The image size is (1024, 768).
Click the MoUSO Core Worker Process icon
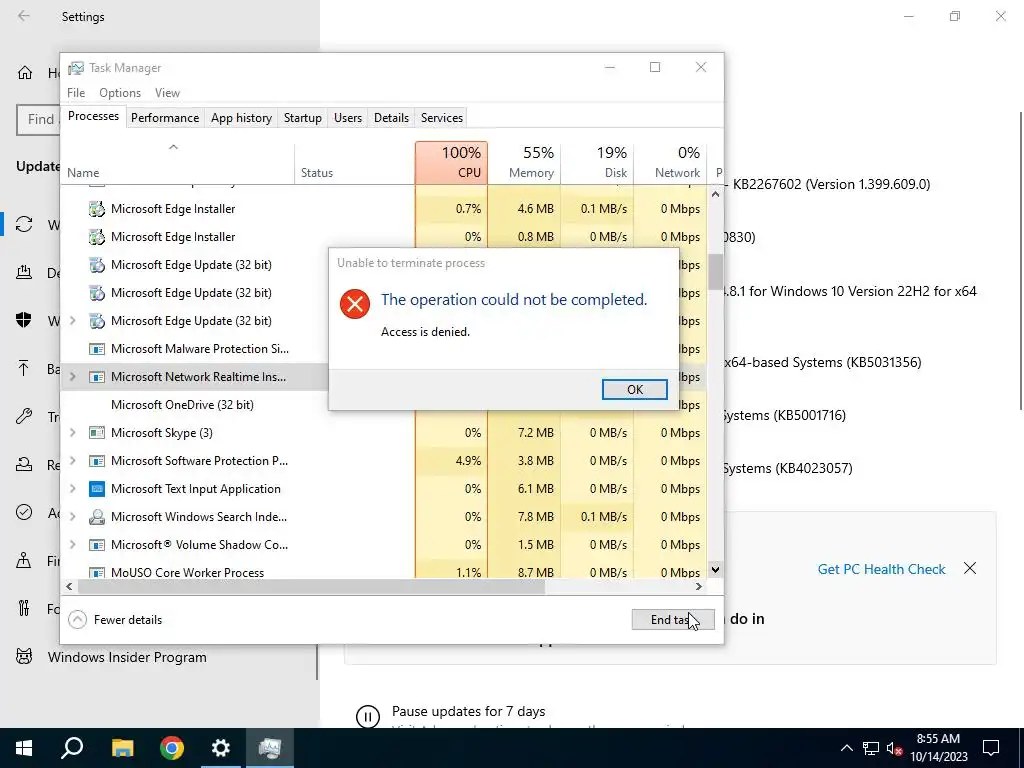pos(97,572)
